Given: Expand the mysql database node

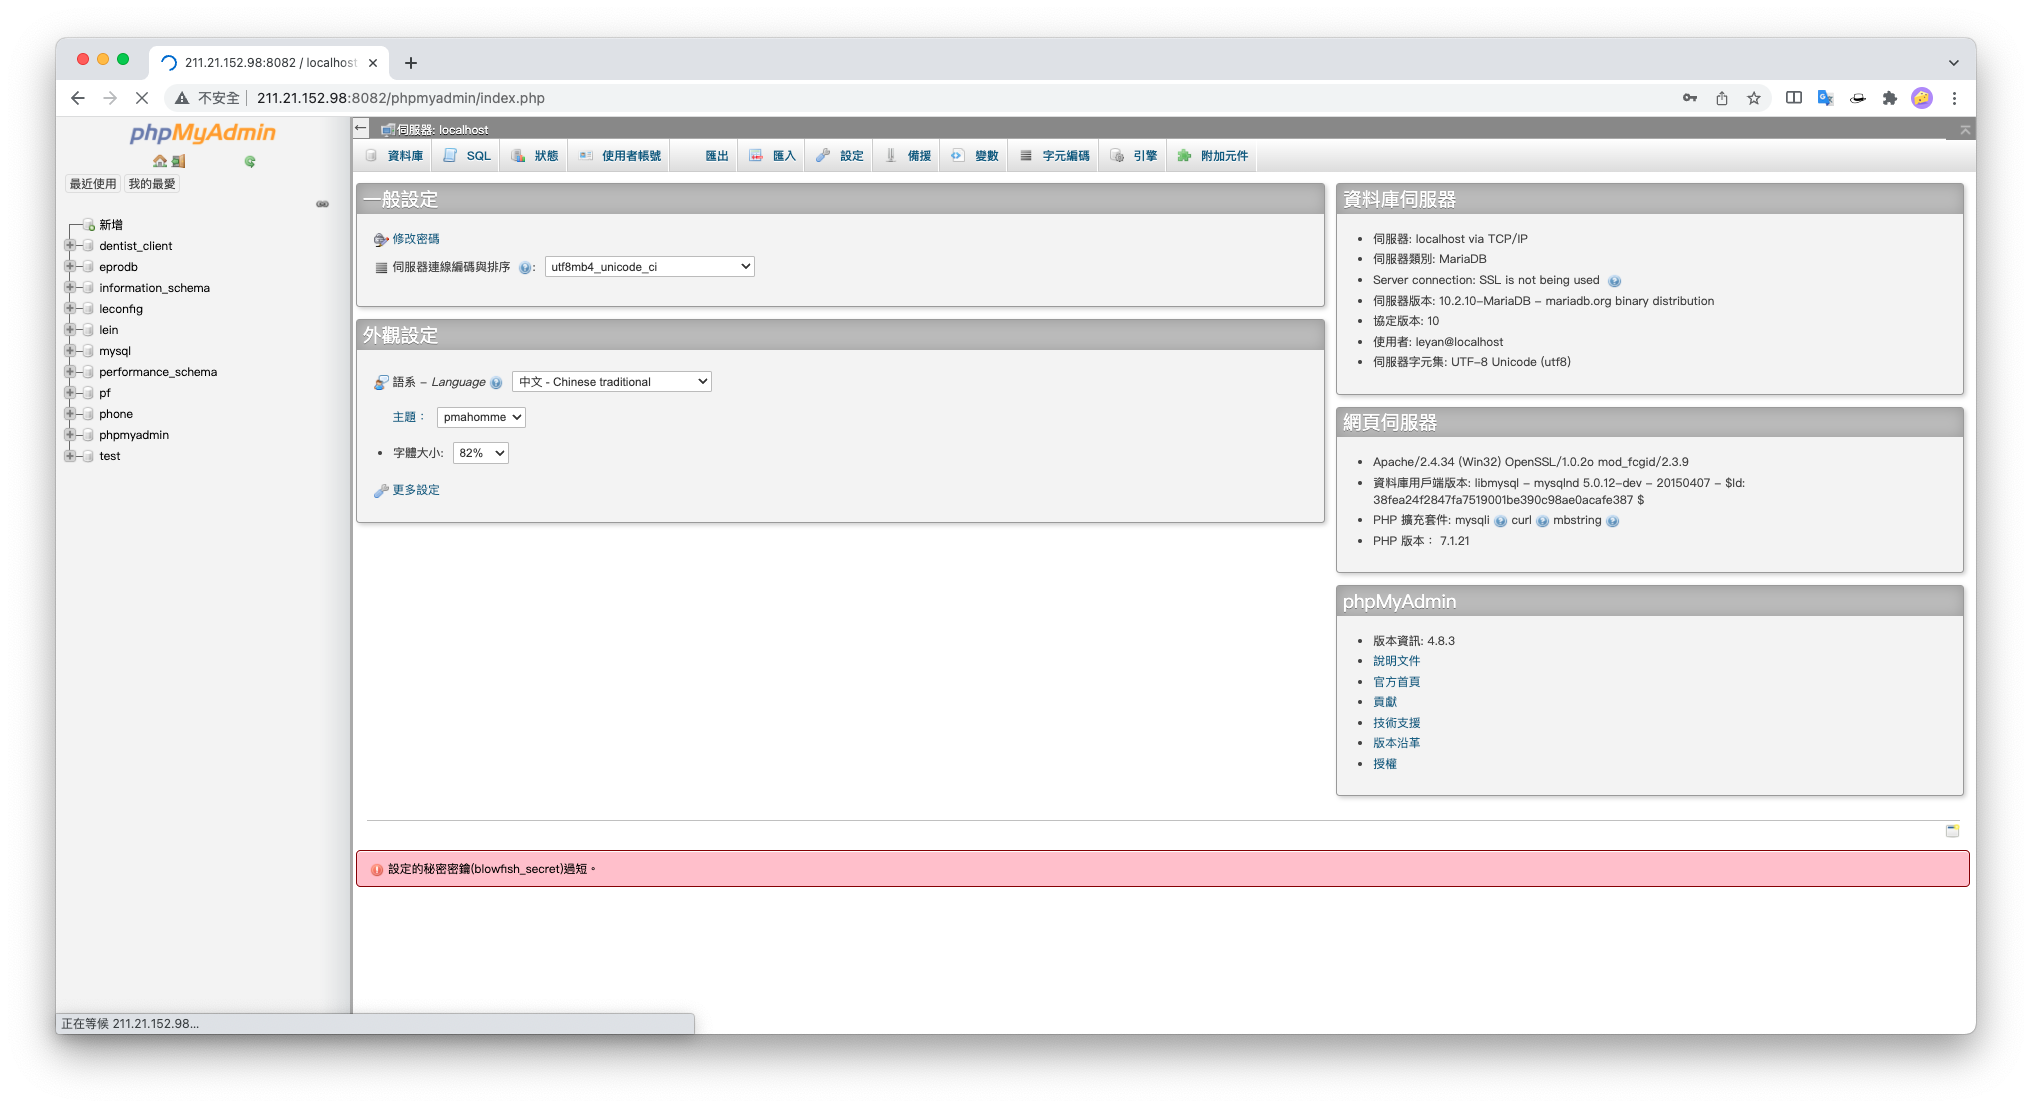Looking at the screenshot, I should click(x=70, y=351).
